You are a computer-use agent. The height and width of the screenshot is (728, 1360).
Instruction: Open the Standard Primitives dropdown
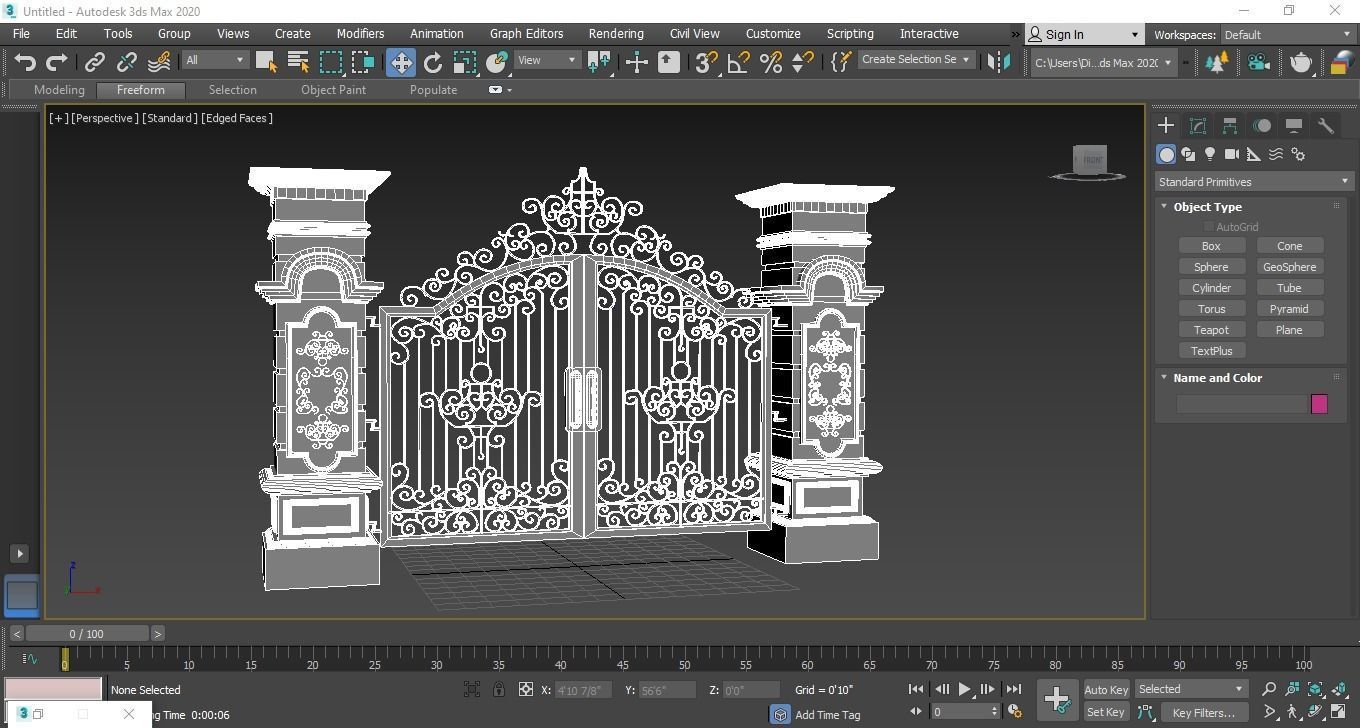tap(1252, 181)
